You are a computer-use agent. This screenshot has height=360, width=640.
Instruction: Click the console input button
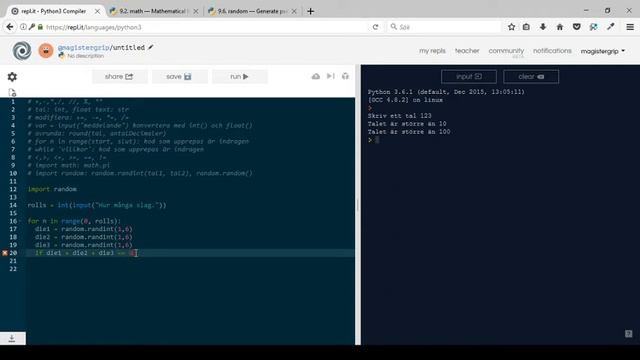pyautogui.click(x=469, y=76)
